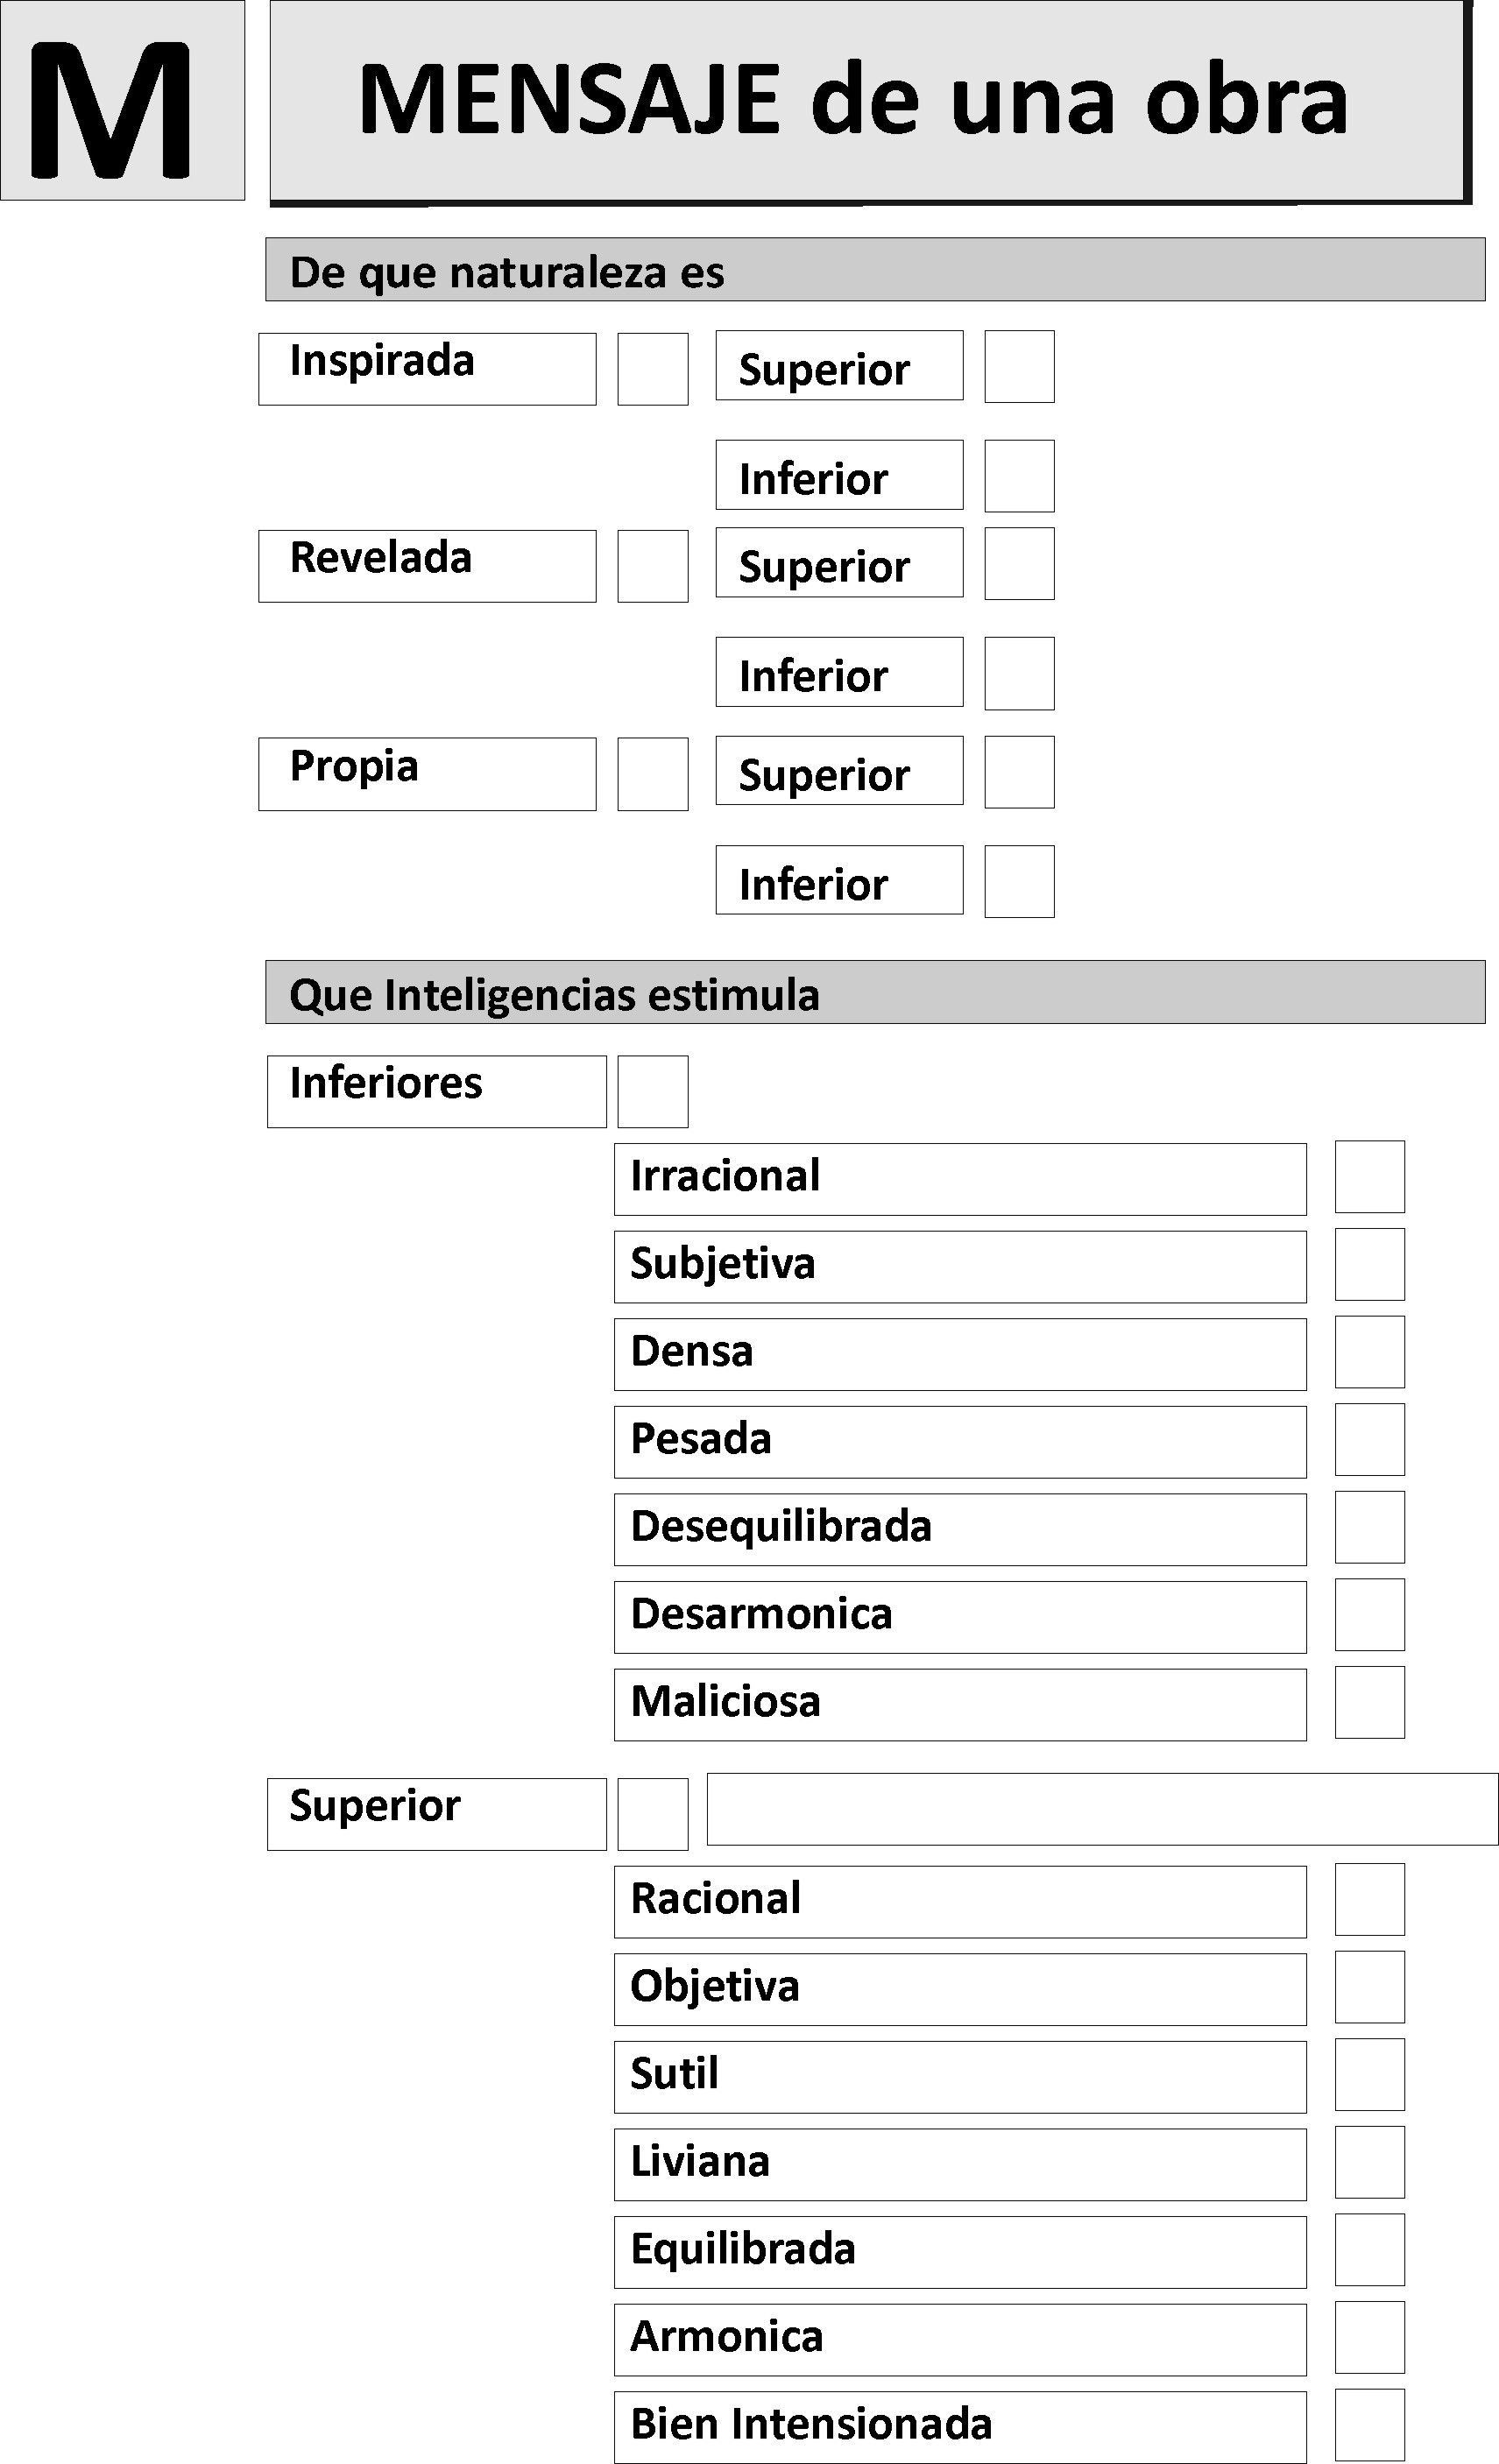Check the Objetiva box
Image resolution: width=1499 pixels, height=2464 pixels.
[1369, 1987]
